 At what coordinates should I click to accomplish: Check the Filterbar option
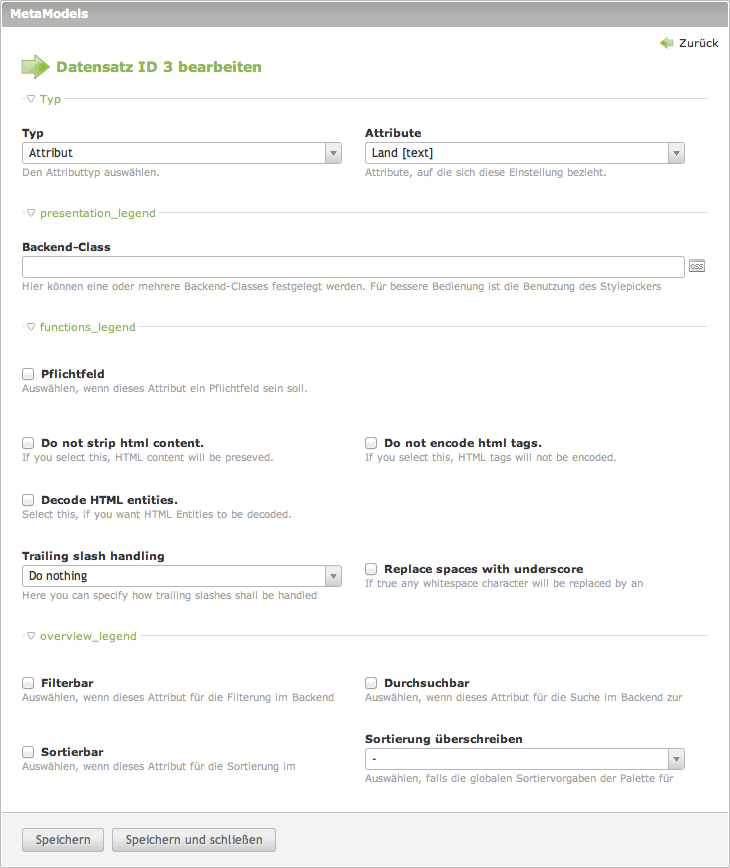click(28, 683)
